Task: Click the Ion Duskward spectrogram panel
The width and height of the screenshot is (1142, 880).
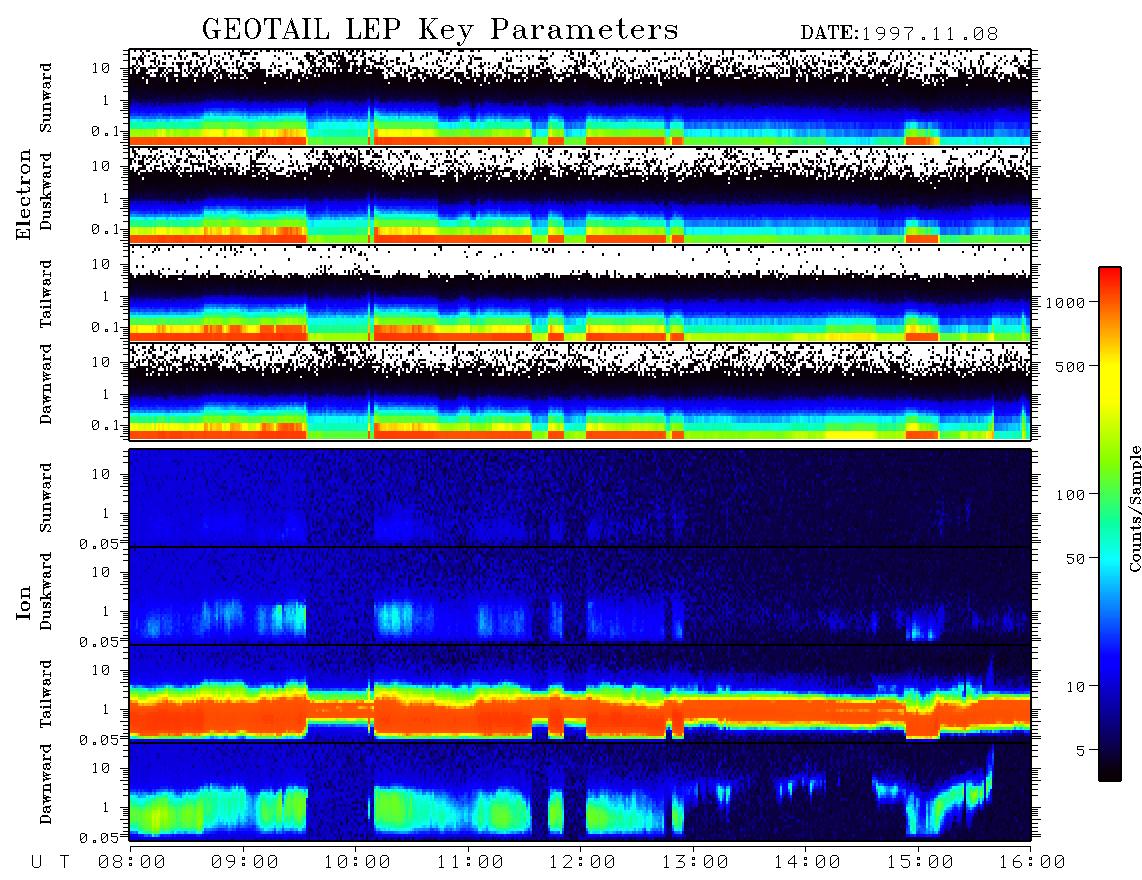Action: click(x=580, y=596)
